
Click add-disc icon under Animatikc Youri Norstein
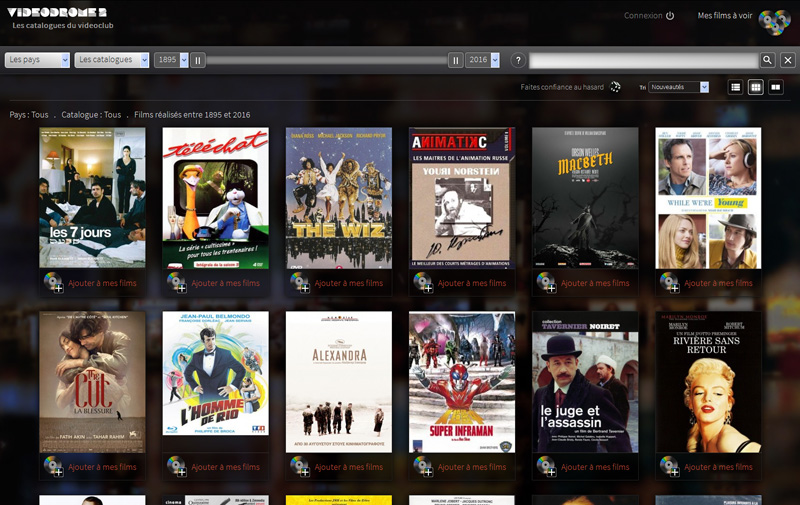[423, 282]
